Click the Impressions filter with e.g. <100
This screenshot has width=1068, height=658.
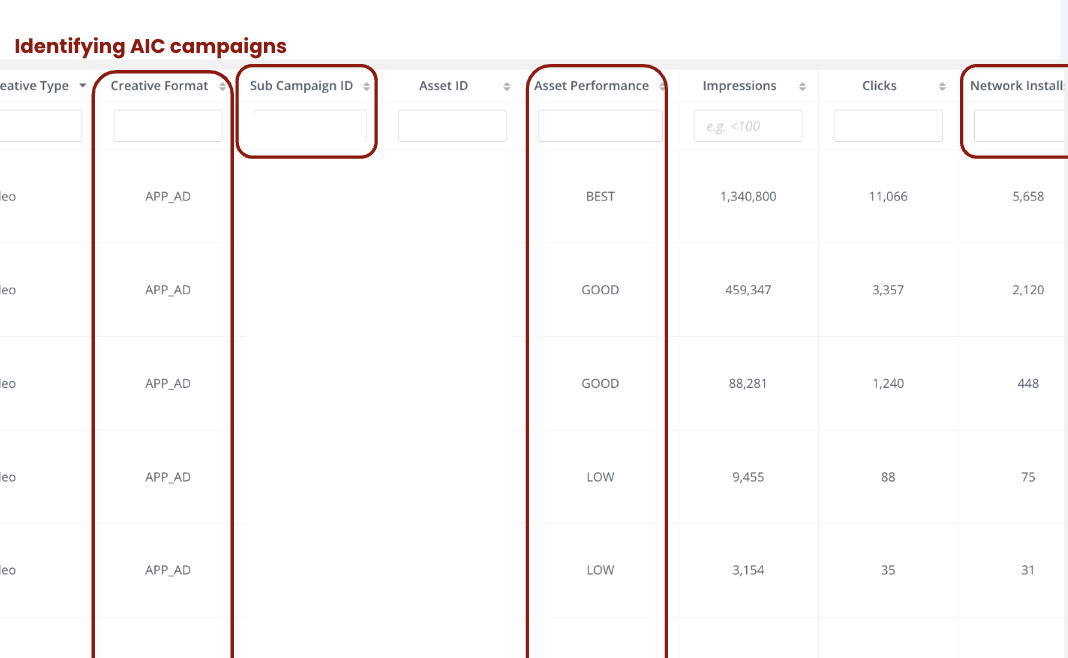(748, 126)
